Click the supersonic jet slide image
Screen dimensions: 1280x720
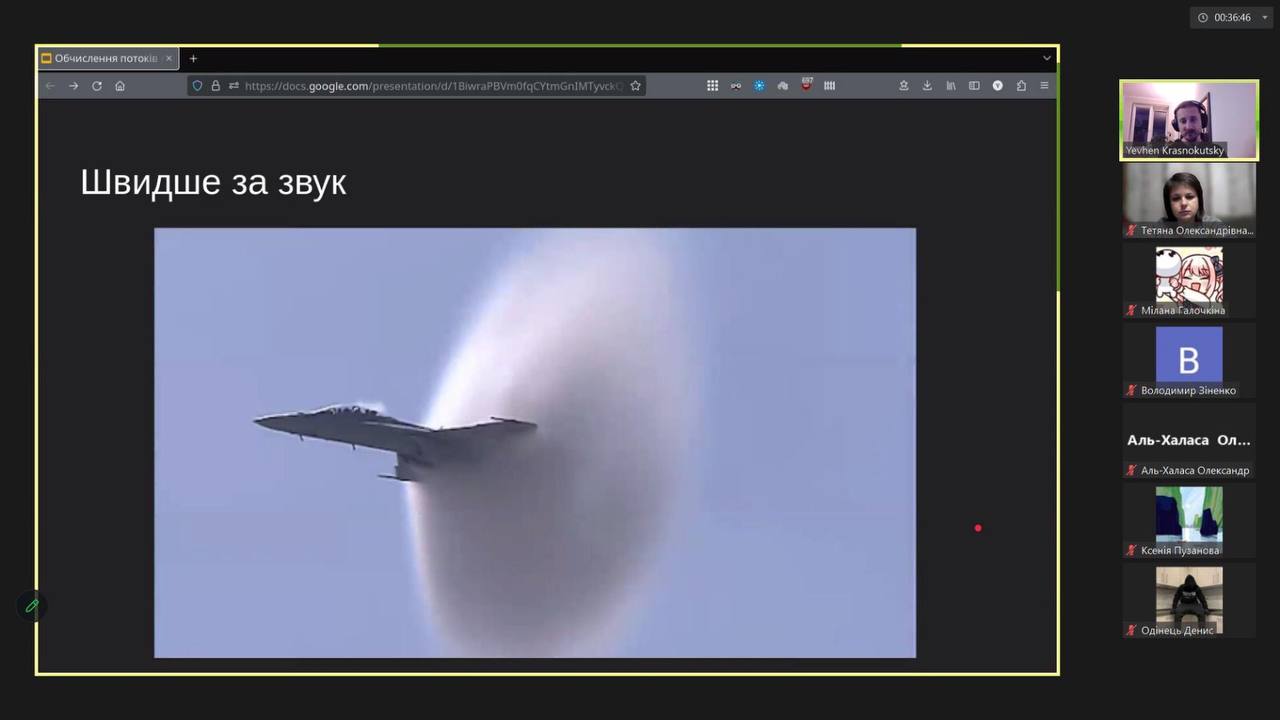tap(534, 442)
